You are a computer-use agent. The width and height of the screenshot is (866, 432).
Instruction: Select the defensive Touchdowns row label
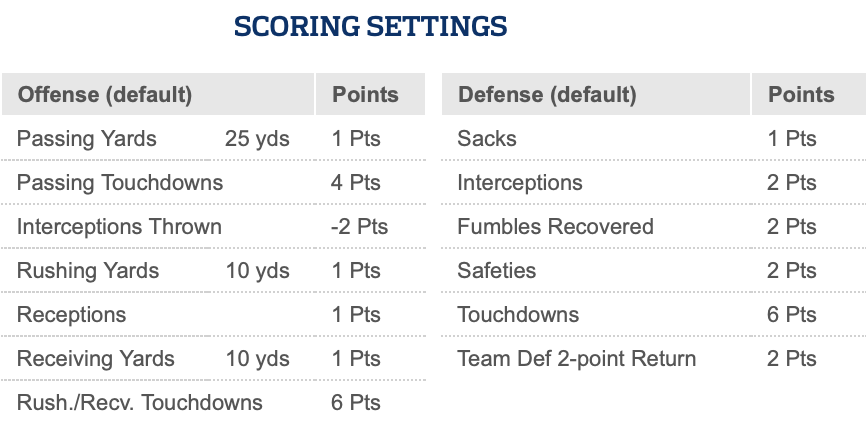coord(518,315)
